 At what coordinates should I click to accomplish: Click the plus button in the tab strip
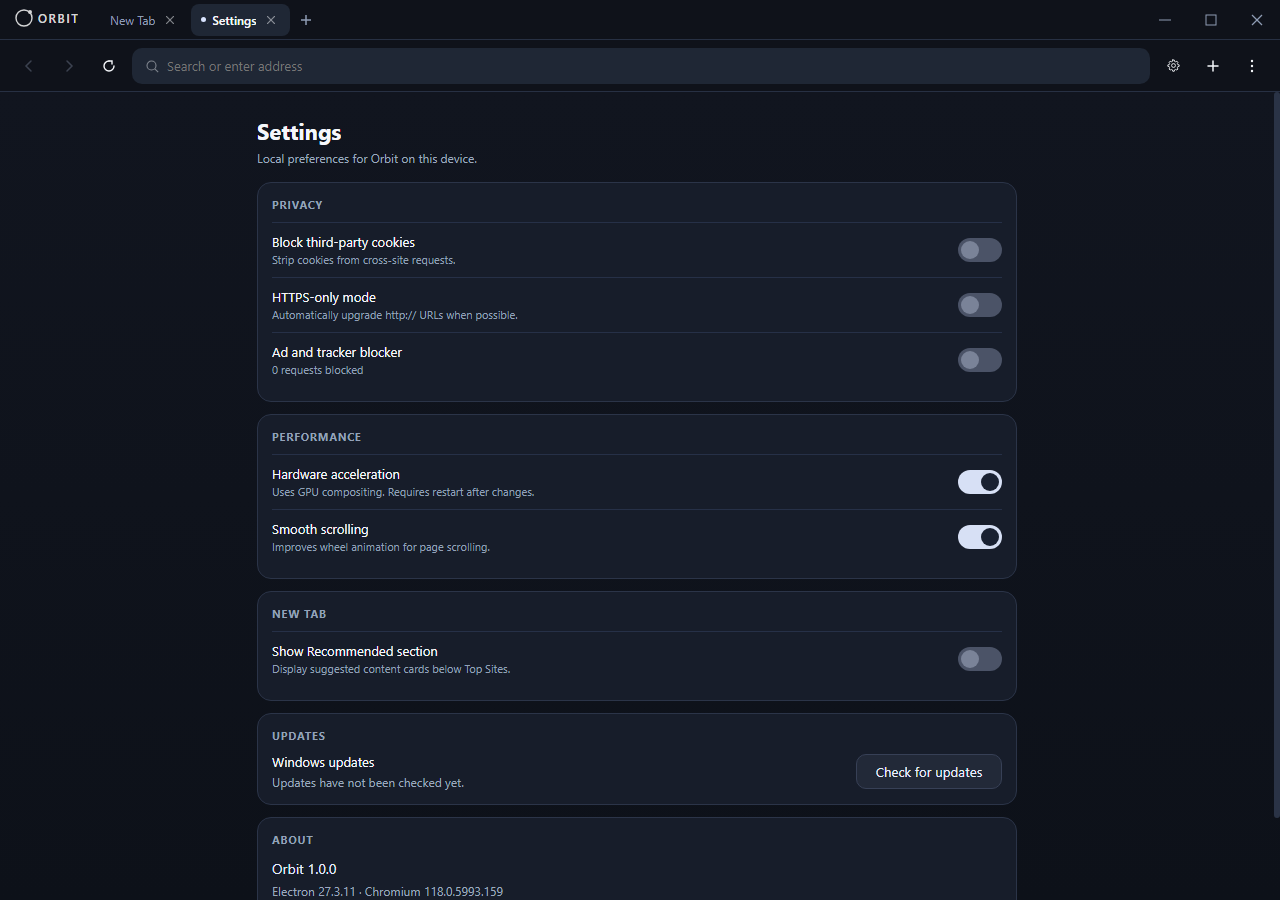pyautogui.click(x=306, y=20)
